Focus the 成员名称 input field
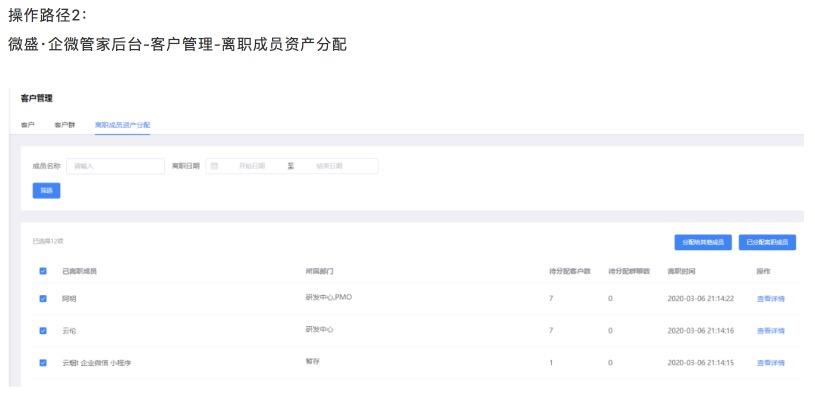The width and height of the screenshot is (815, 394). 115,166
